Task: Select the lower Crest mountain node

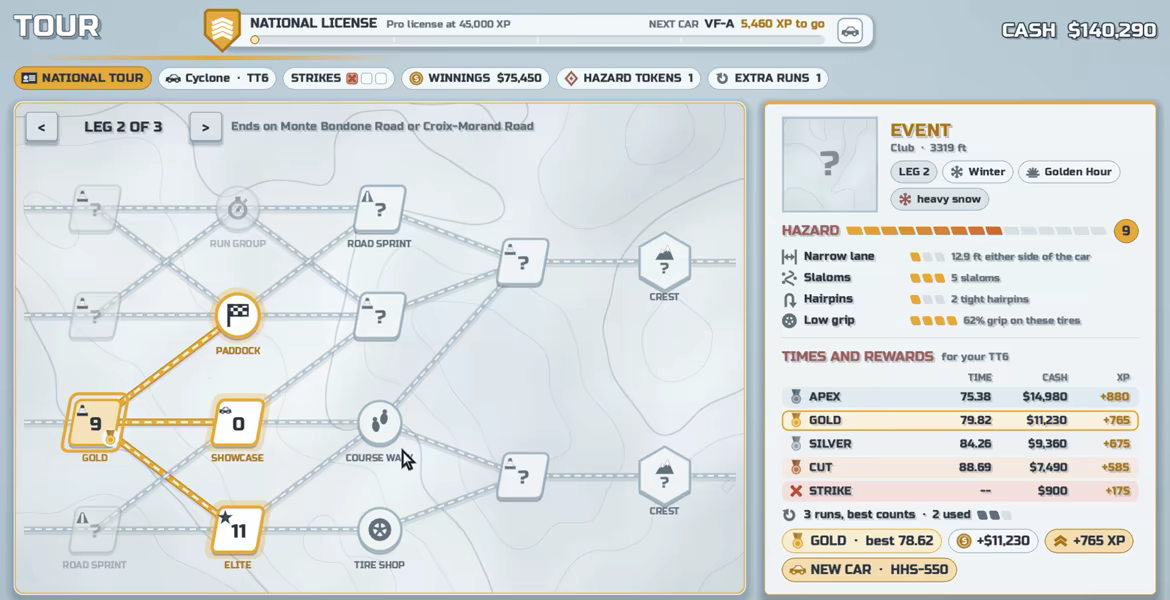Action: pyautogui.click(x=664, y=476)
